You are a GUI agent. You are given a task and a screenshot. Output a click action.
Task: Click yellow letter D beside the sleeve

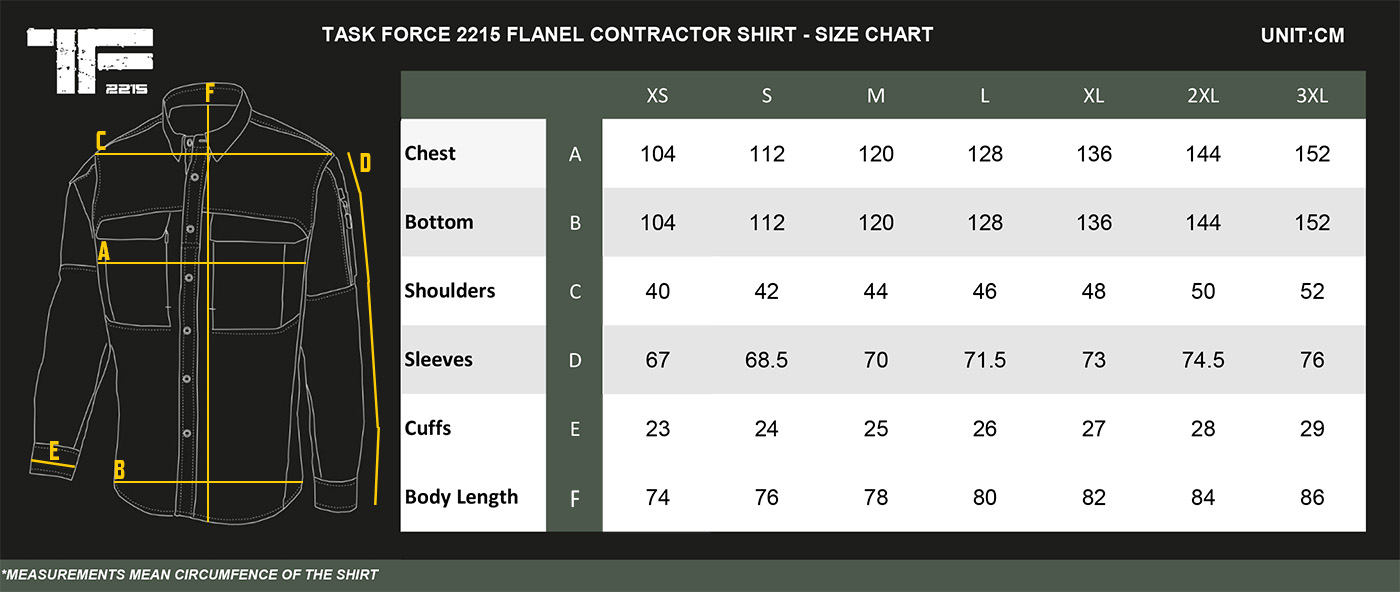click(365, 163)
